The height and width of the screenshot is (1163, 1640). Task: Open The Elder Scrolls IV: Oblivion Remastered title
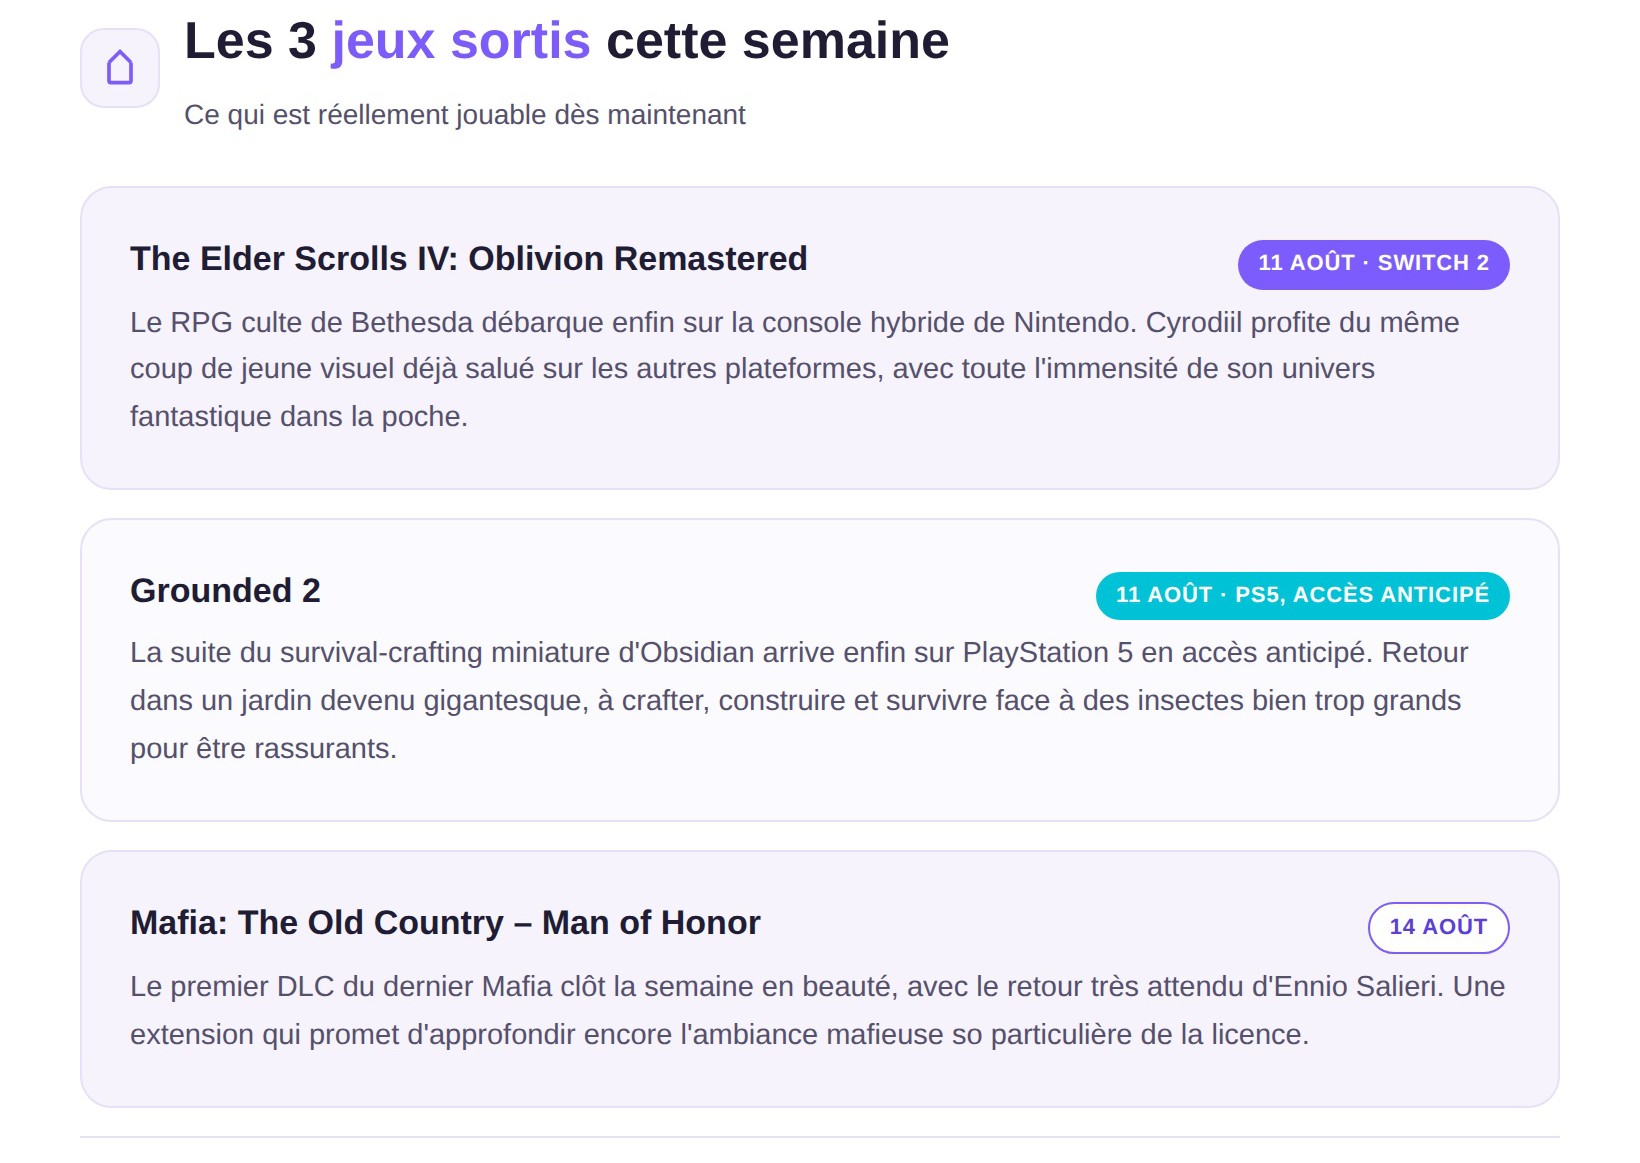click(x=468, y=259)
